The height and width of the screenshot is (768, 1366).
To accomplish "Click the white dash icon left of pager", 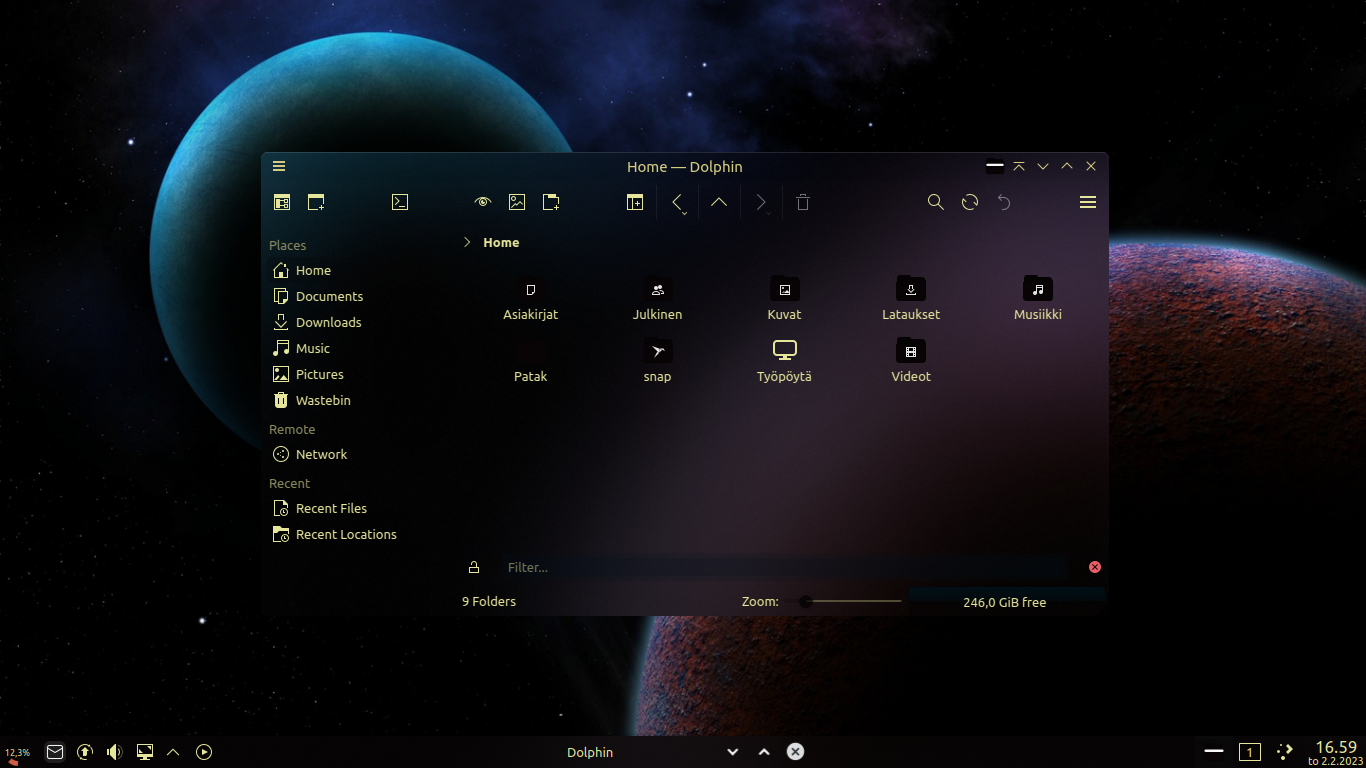I will tap(1214, 751).
